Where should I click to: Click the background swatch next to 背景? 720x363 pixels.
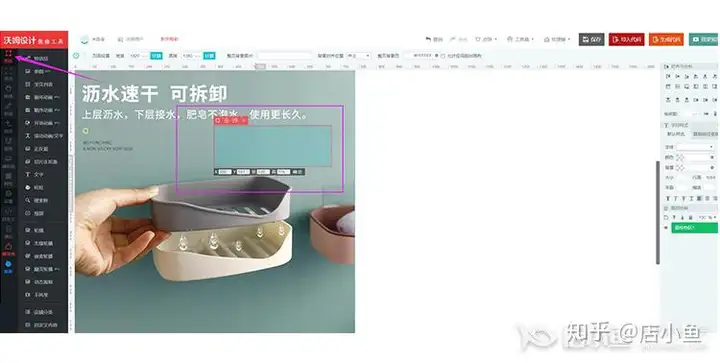[680, 168]
